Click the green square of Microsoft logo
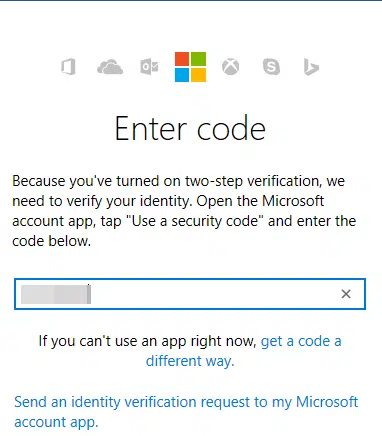The height and width of the screenshot is (436, 382). click(x=198, y=59)
